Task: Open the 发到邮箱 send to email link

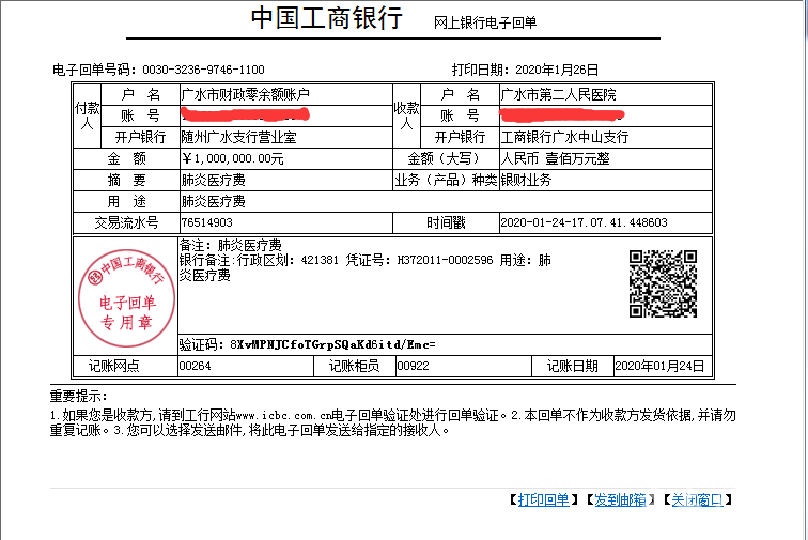Action: click(620, 500)
